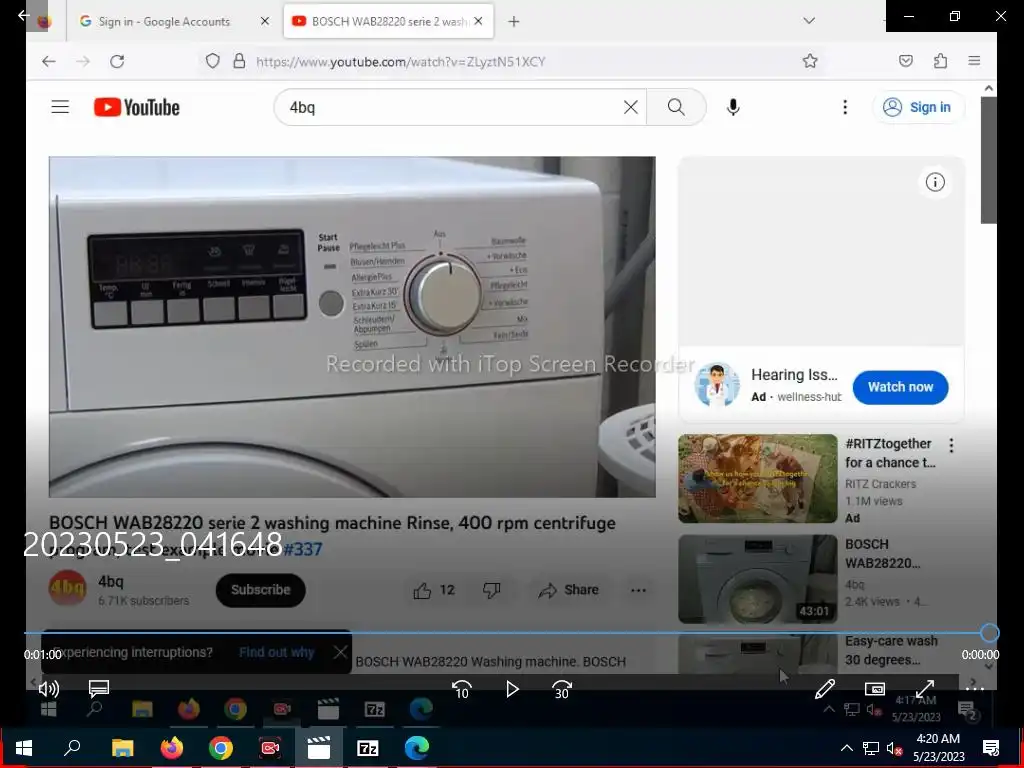Open YouTube settings three-dot menu
This screenshot has width=1024, height=768.
click(844, 107)
